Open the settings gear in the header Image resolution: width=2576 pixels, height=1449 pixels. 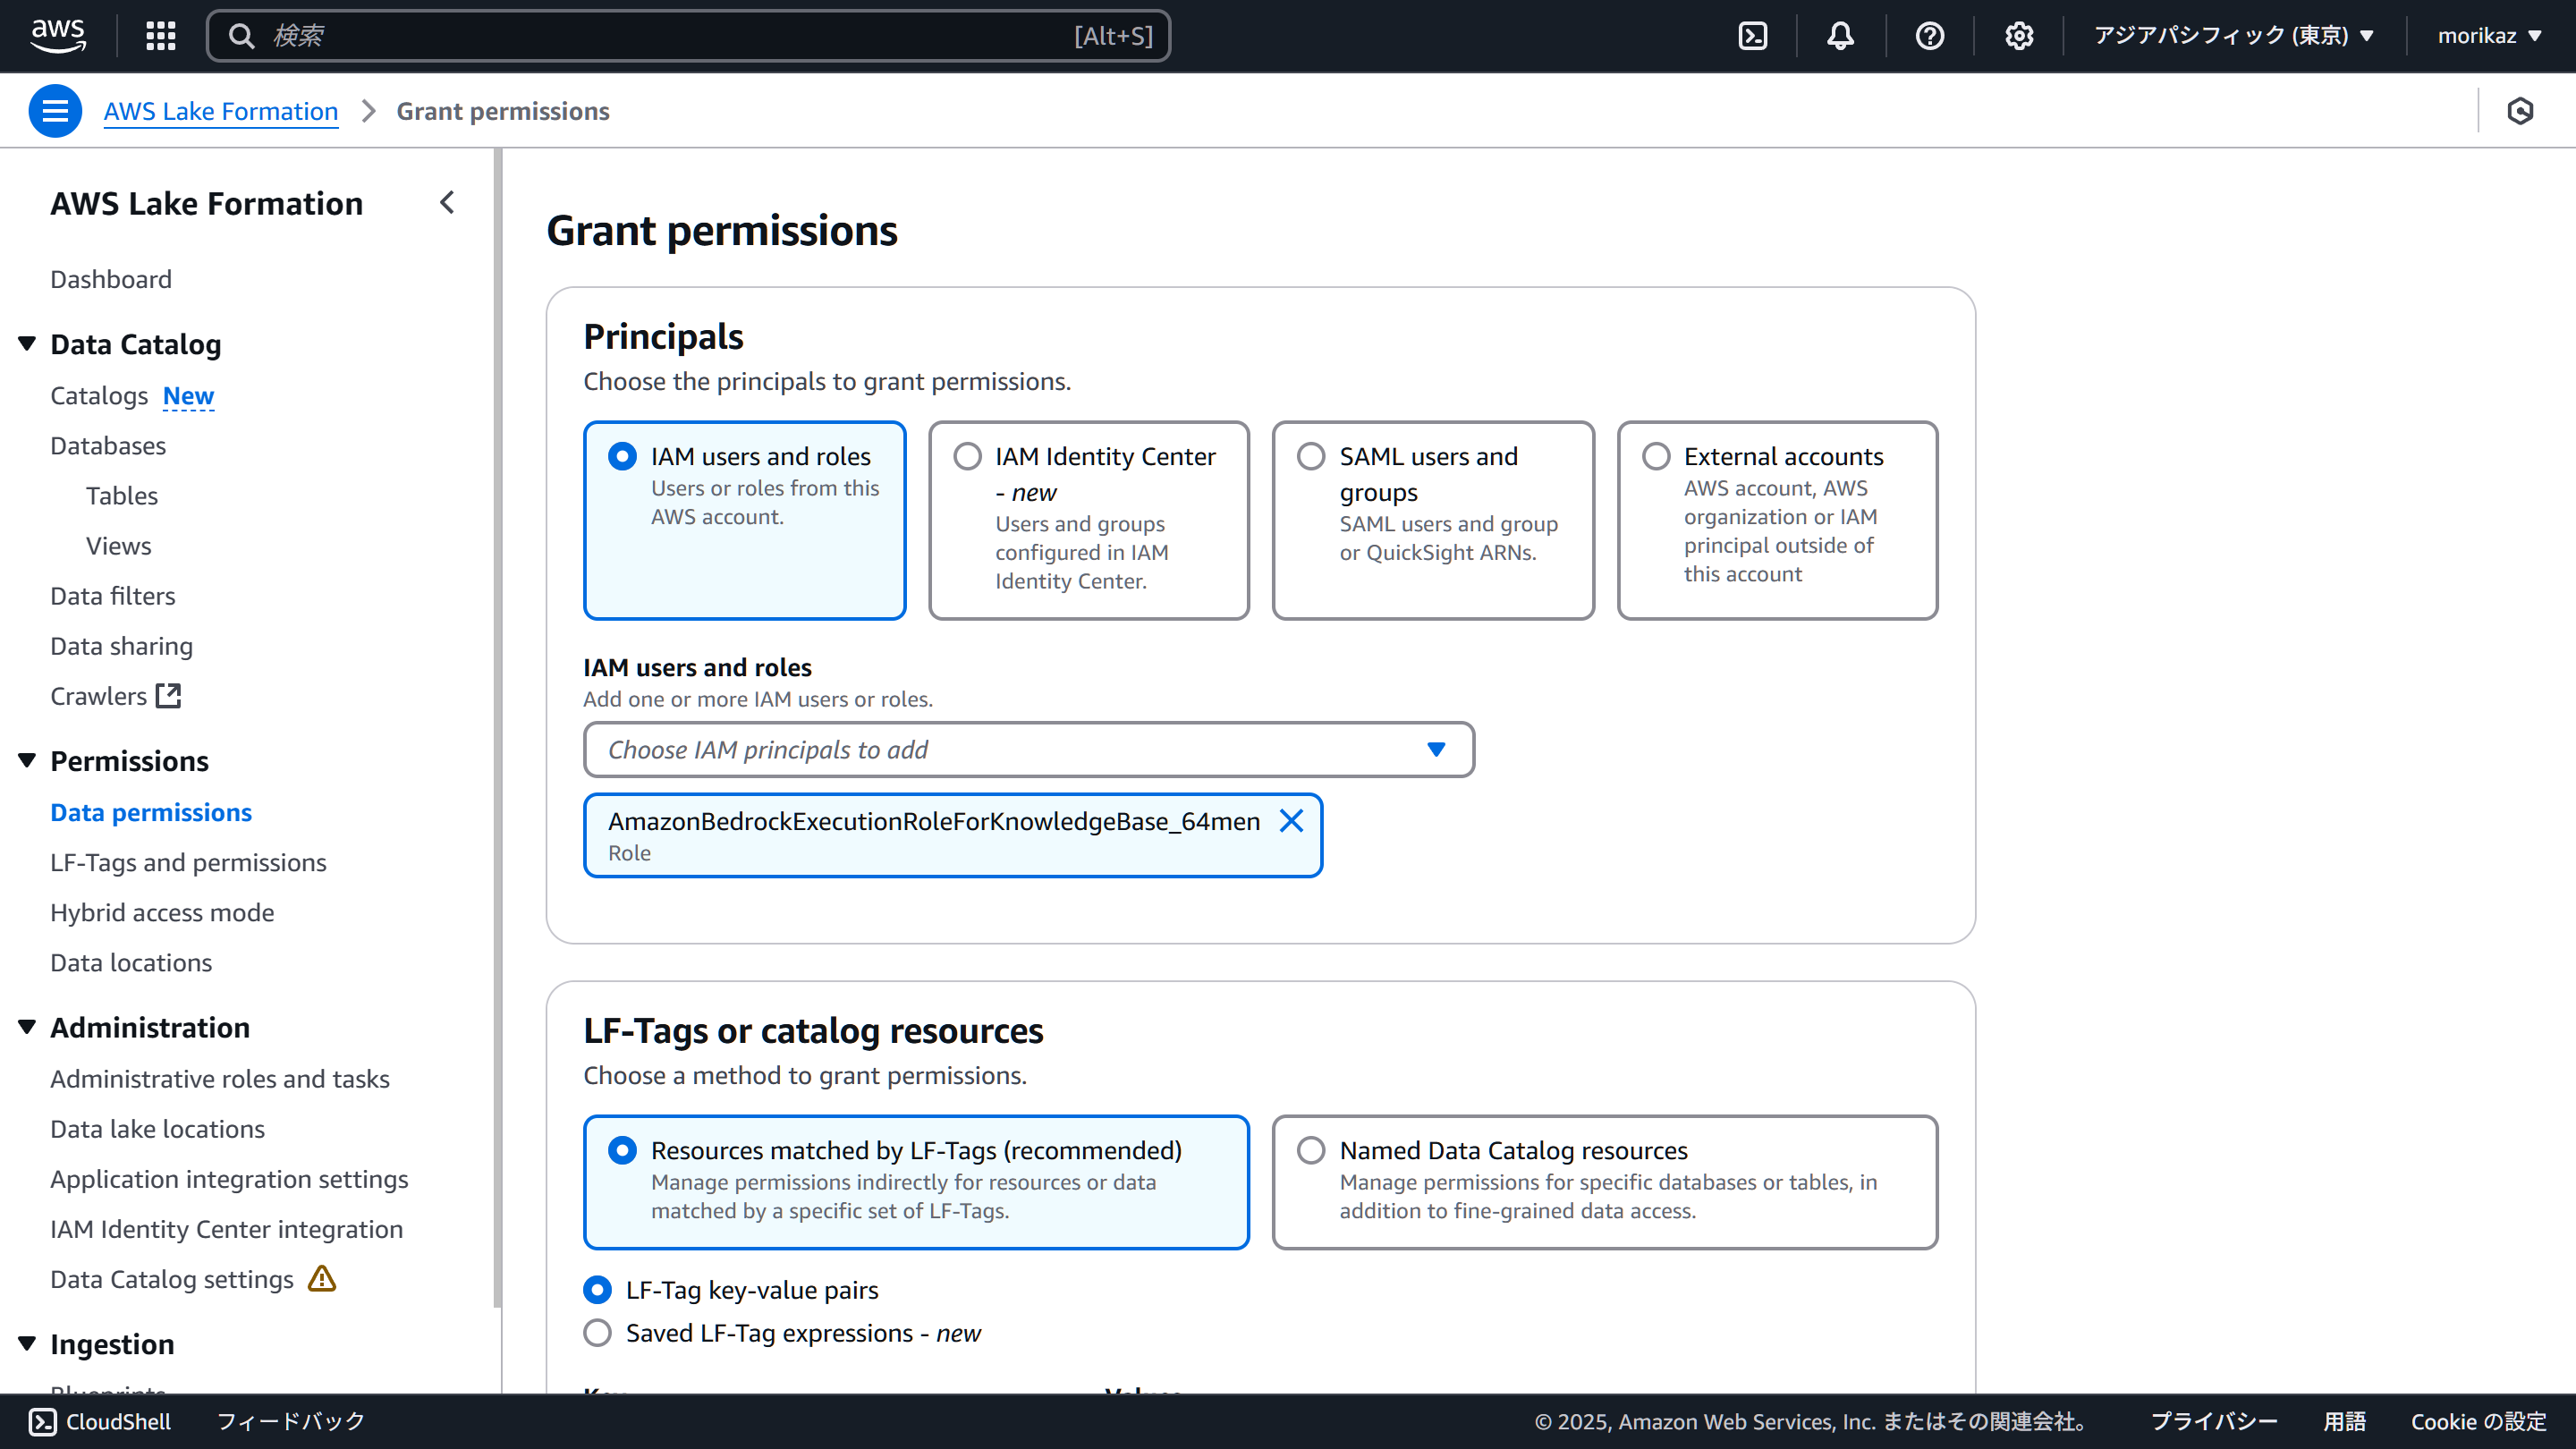(x=2018, y=36)
